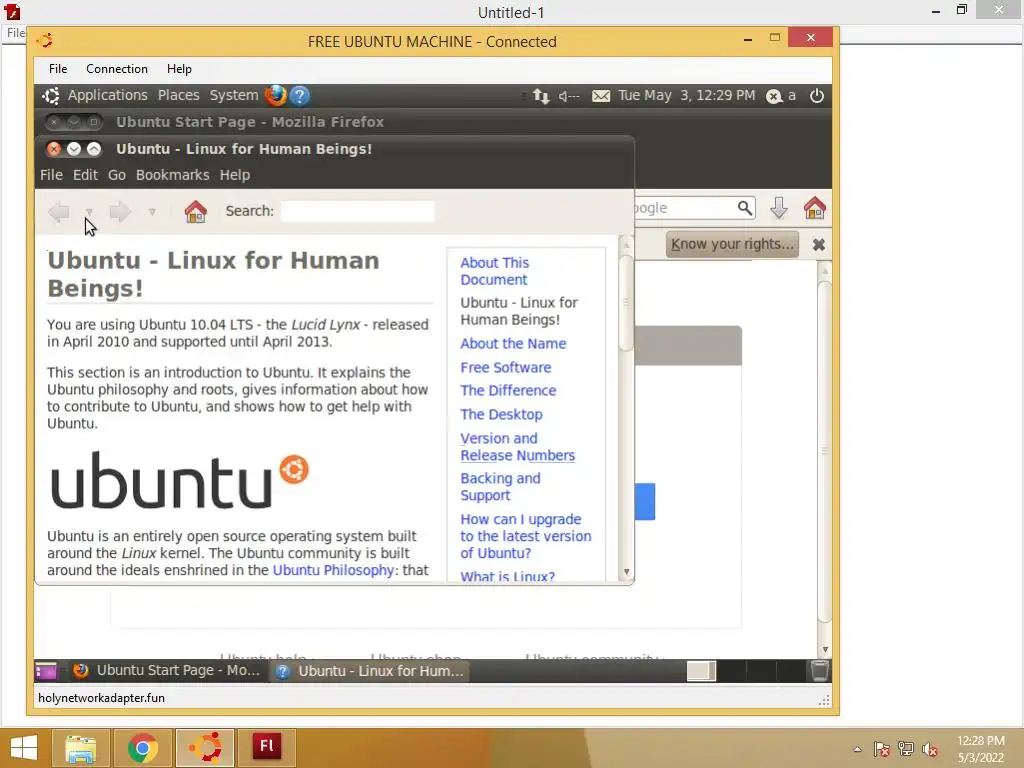Screen dimensions: 1024x768
Task: Open Ubuntu Applications menu
Action: pyautogui.click(x=108, y=95)
